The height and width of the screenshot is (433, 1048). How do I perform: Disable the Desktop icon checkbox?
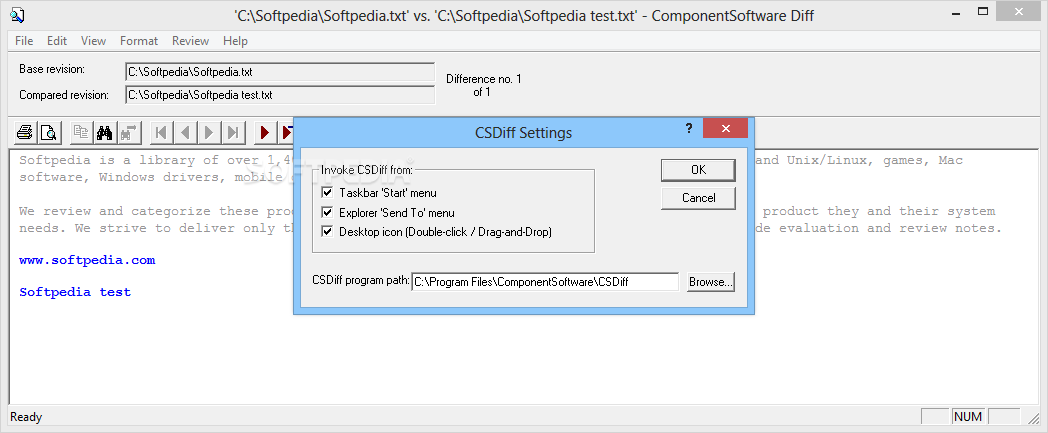coord(327,232)
